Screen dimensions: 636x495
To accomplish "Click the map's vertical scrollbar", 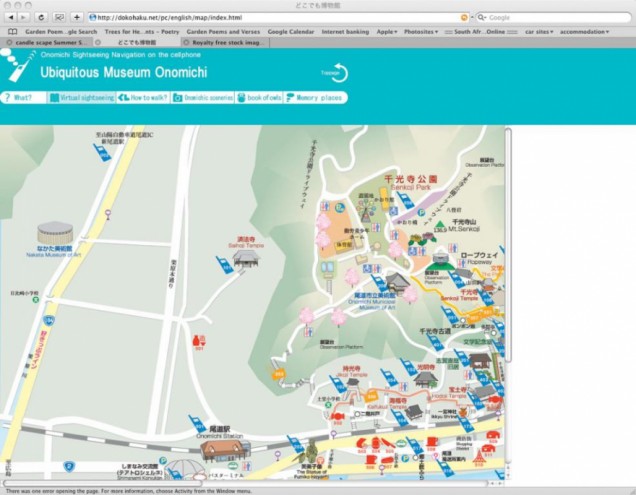I will coord(509,250).
